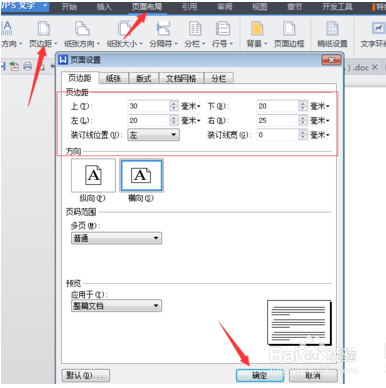Open the 分栏 columns tool in ribbon

[x=195, y=34]
